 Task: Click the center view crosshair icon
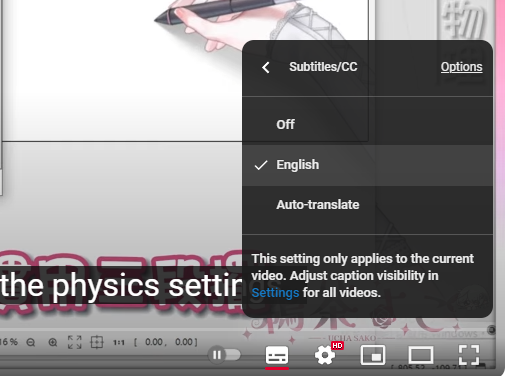point(97,342)
